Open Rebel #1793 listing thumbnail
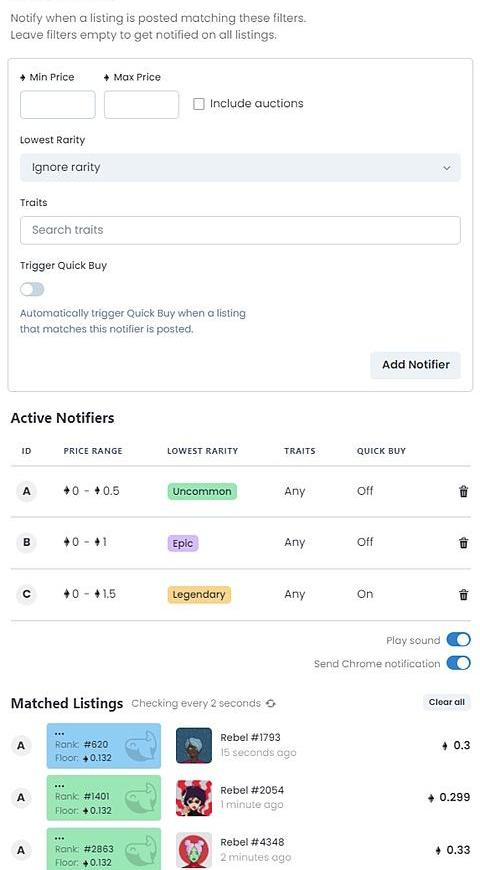The width and height of the screenshot is (480, 870). click(x=194, y=746)
